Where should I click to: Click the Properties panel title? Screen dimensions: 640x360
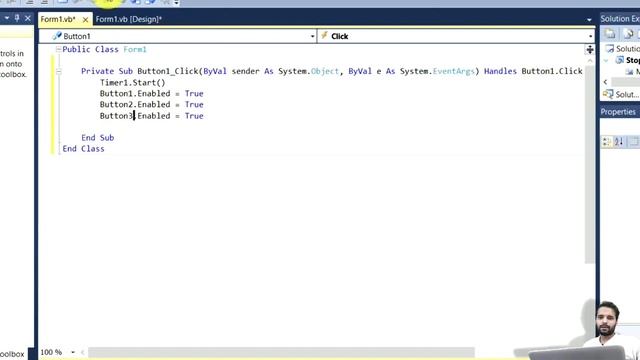click(x=618, y=112)
